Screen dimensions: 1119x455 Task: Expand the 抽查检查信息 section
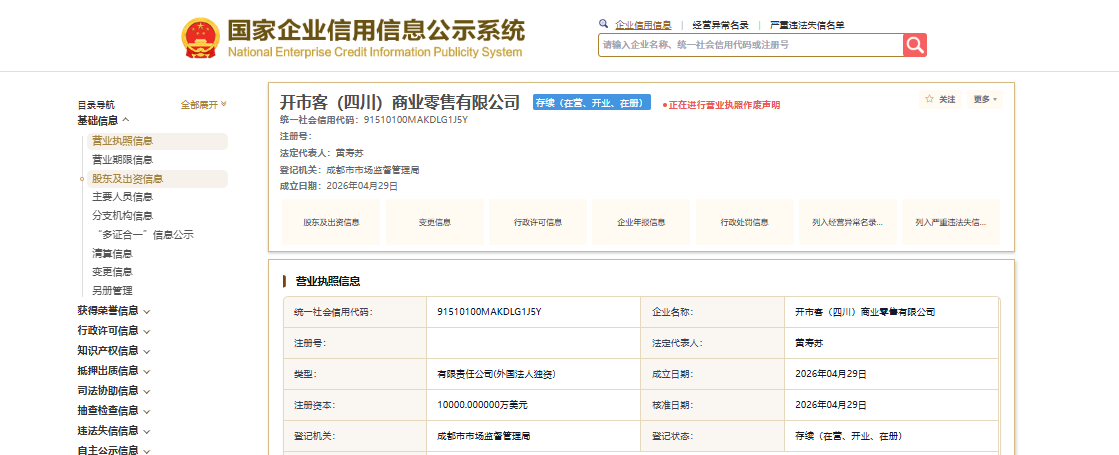click(x=113, y=411)
